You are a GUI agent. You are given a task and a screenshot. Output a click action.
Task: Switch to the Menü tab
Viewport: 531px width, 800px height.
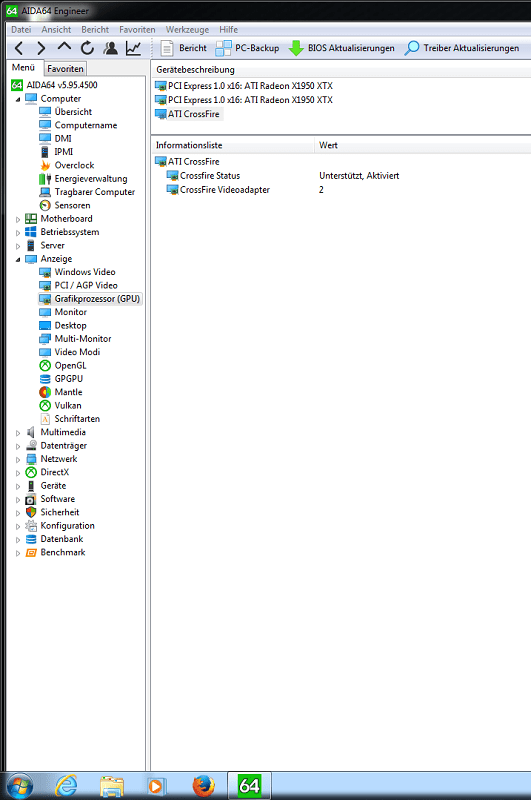23,67
